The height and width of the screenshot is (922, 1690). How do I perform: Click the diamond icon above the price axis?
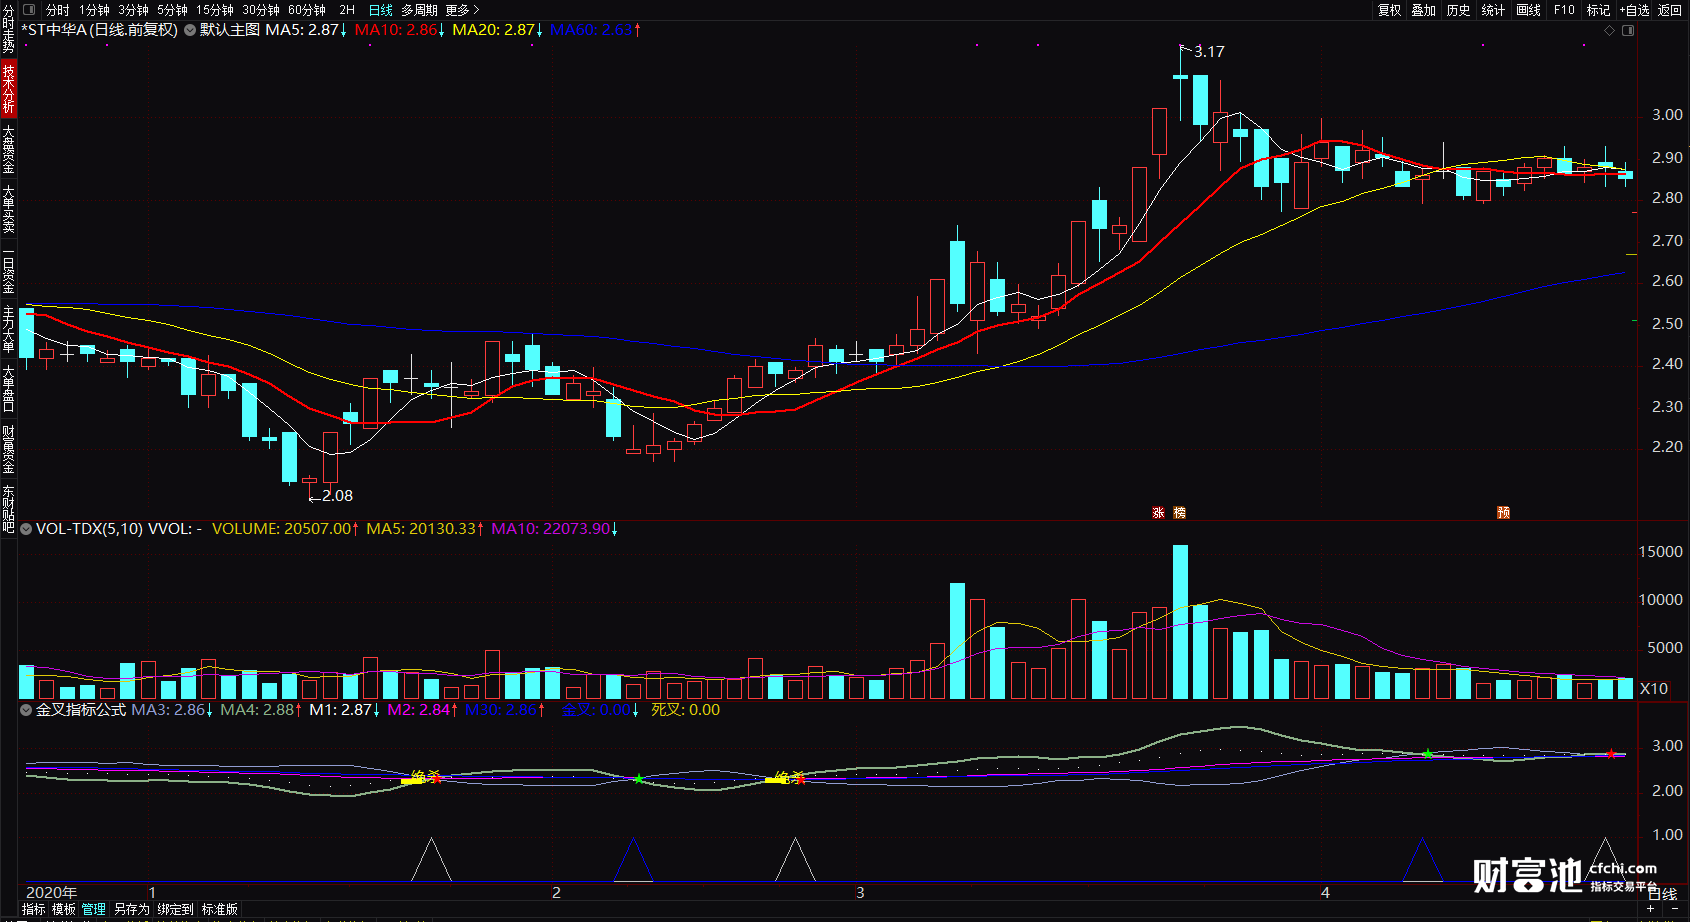1610,31
